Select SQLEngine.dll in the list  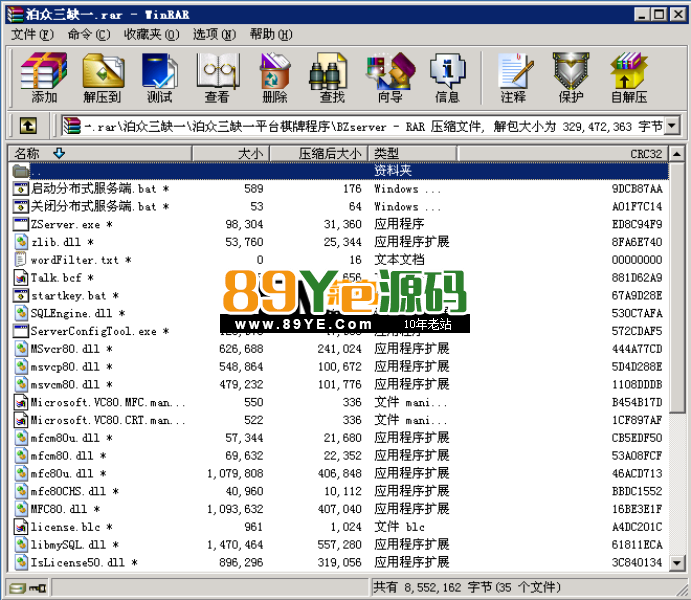[x=338, y=313]
